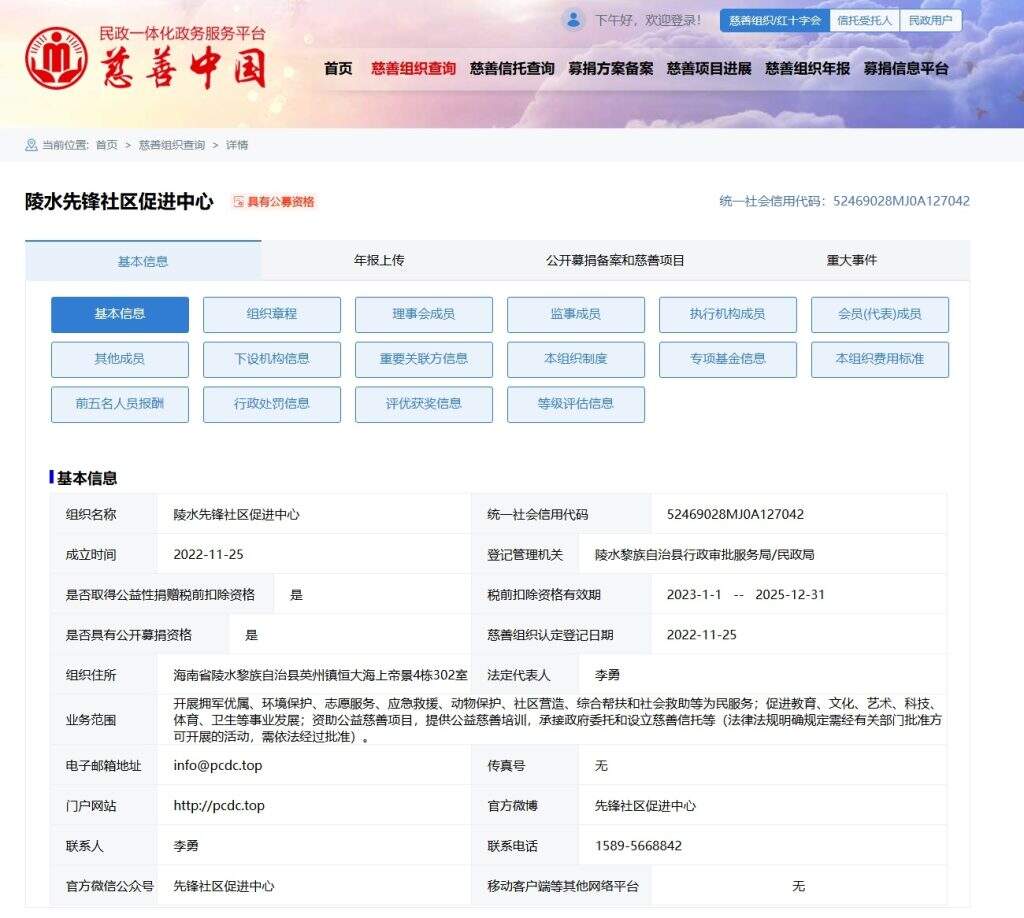Open the 本组织费用标准 section

point(880,359)
